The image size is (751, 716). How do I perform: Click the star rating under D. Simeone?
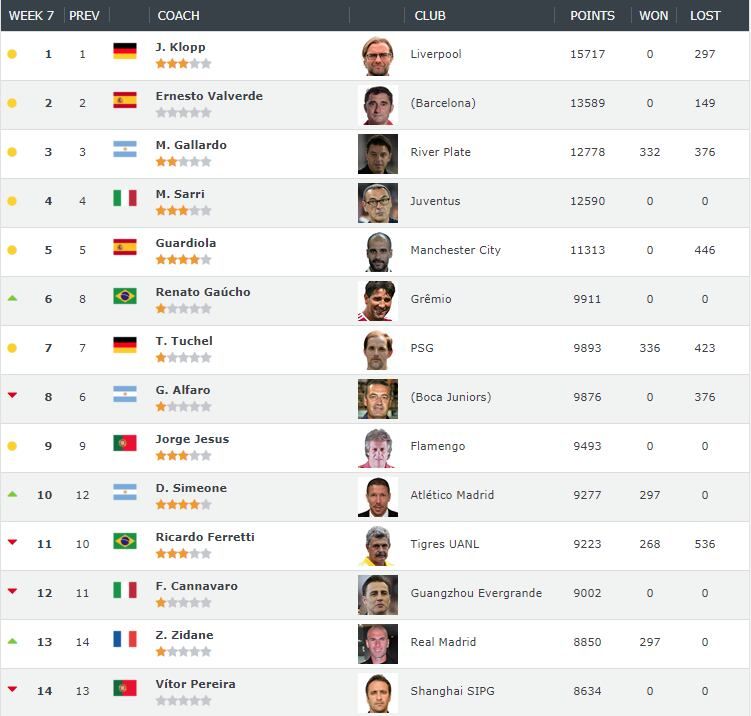(183, 505)
